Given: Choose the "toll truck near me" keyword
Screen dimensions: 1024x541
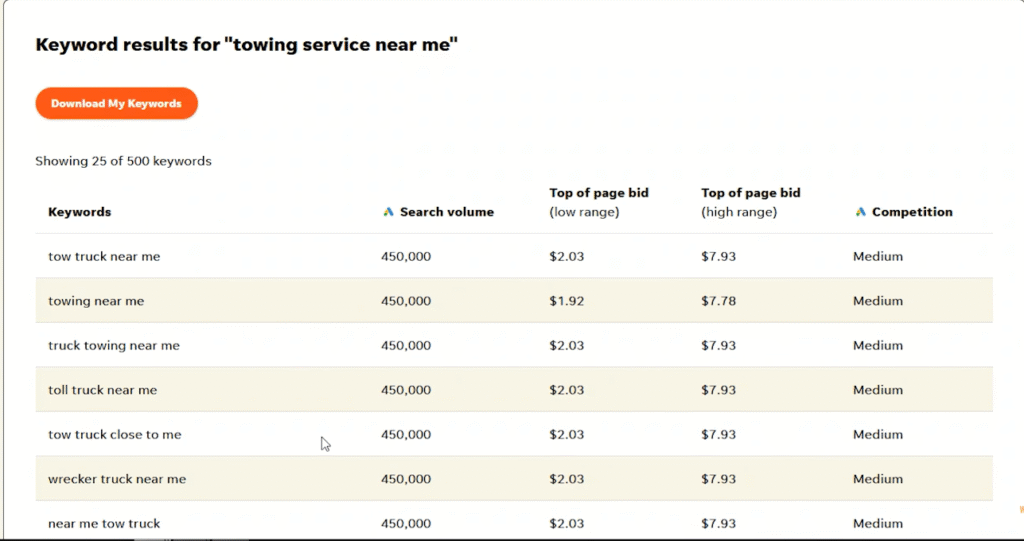Looking at the screenshot, I should (x=103, y=389).
